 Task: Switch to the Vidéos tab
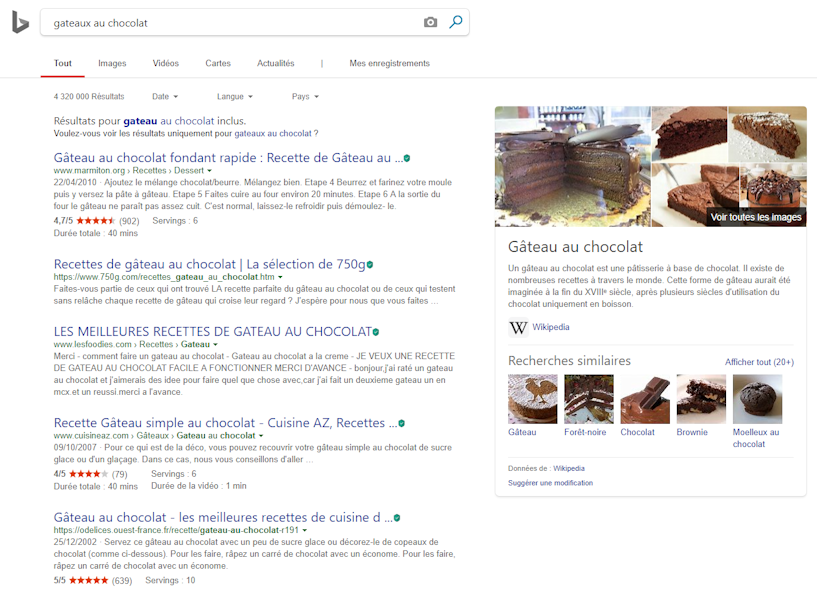pos(166,63)
